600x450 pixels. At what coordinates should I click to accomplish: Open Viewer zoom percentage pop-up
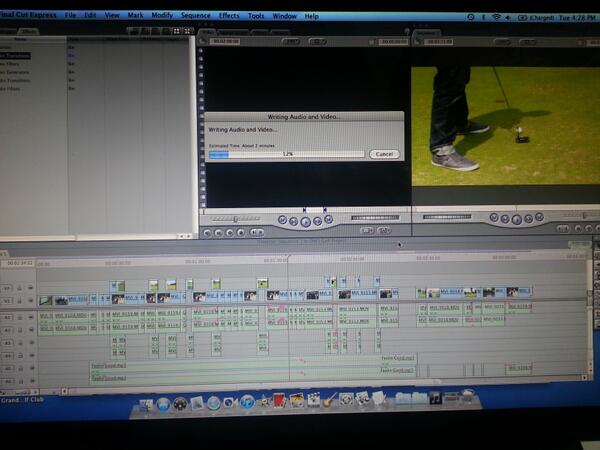click(x=291, y=41)
